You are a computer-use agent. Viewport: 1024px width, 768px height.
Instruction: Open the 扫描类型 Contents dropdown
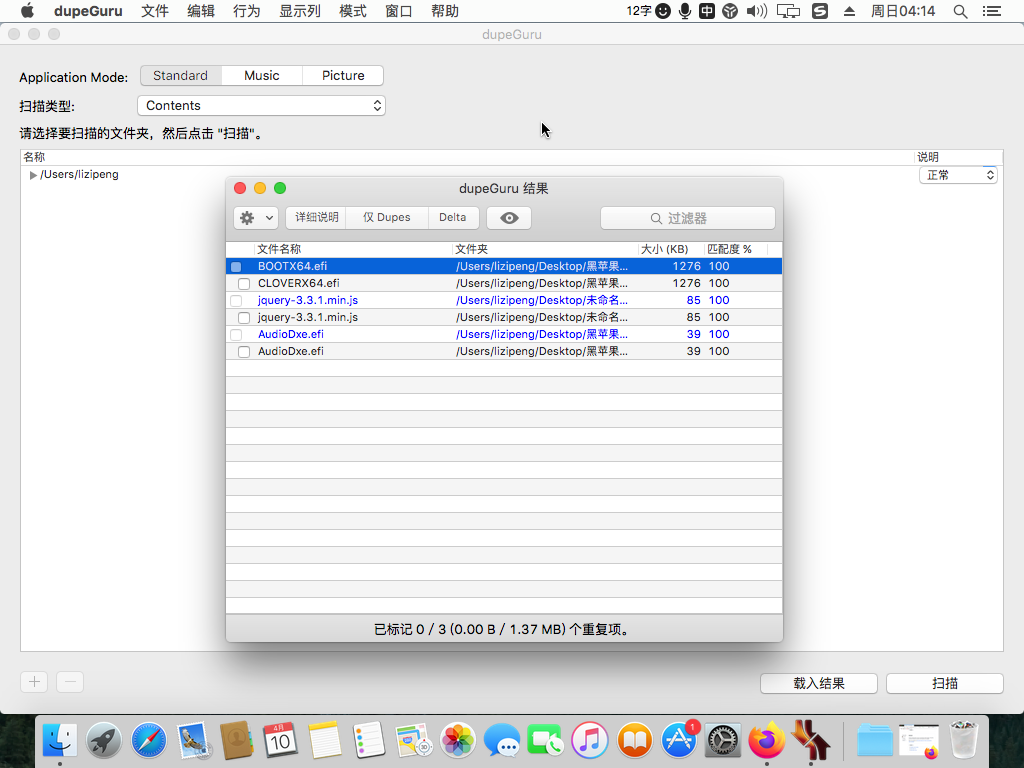(x=261, y=106)
